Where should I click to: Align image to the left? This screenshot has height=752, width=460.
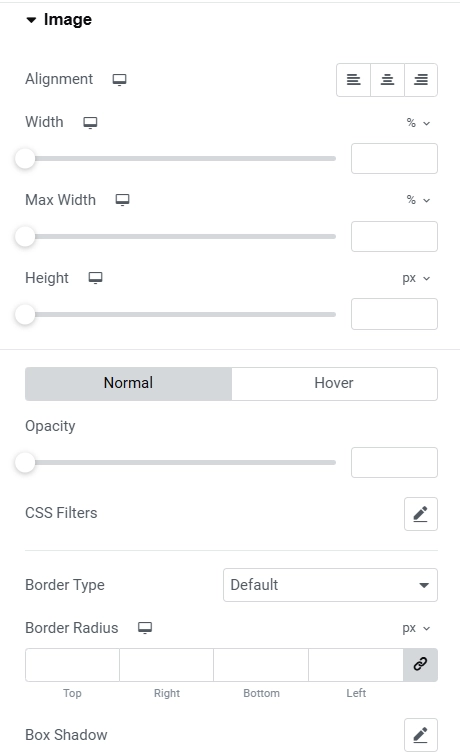pos(354,80)
